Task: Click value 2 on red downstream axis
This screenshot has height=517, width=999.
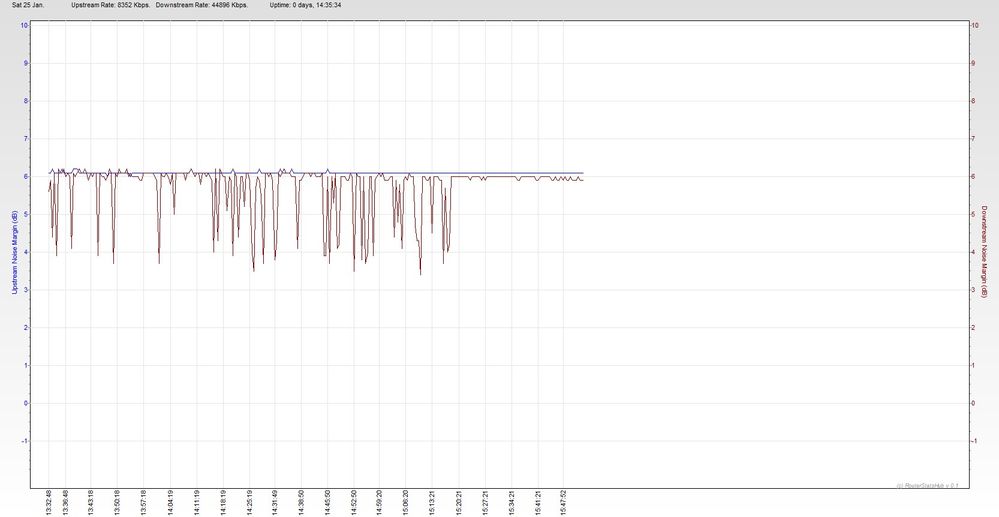Action: (x=974, y=328)
